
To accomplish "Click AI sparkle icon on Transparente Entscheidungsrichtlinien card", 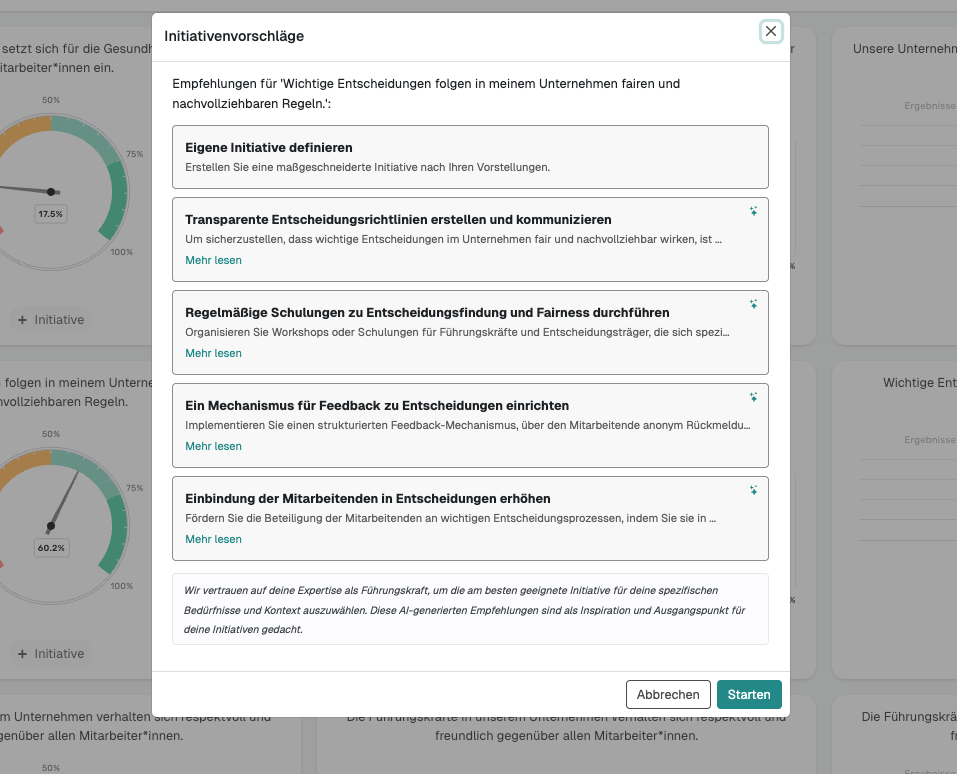I will point(753,211).
